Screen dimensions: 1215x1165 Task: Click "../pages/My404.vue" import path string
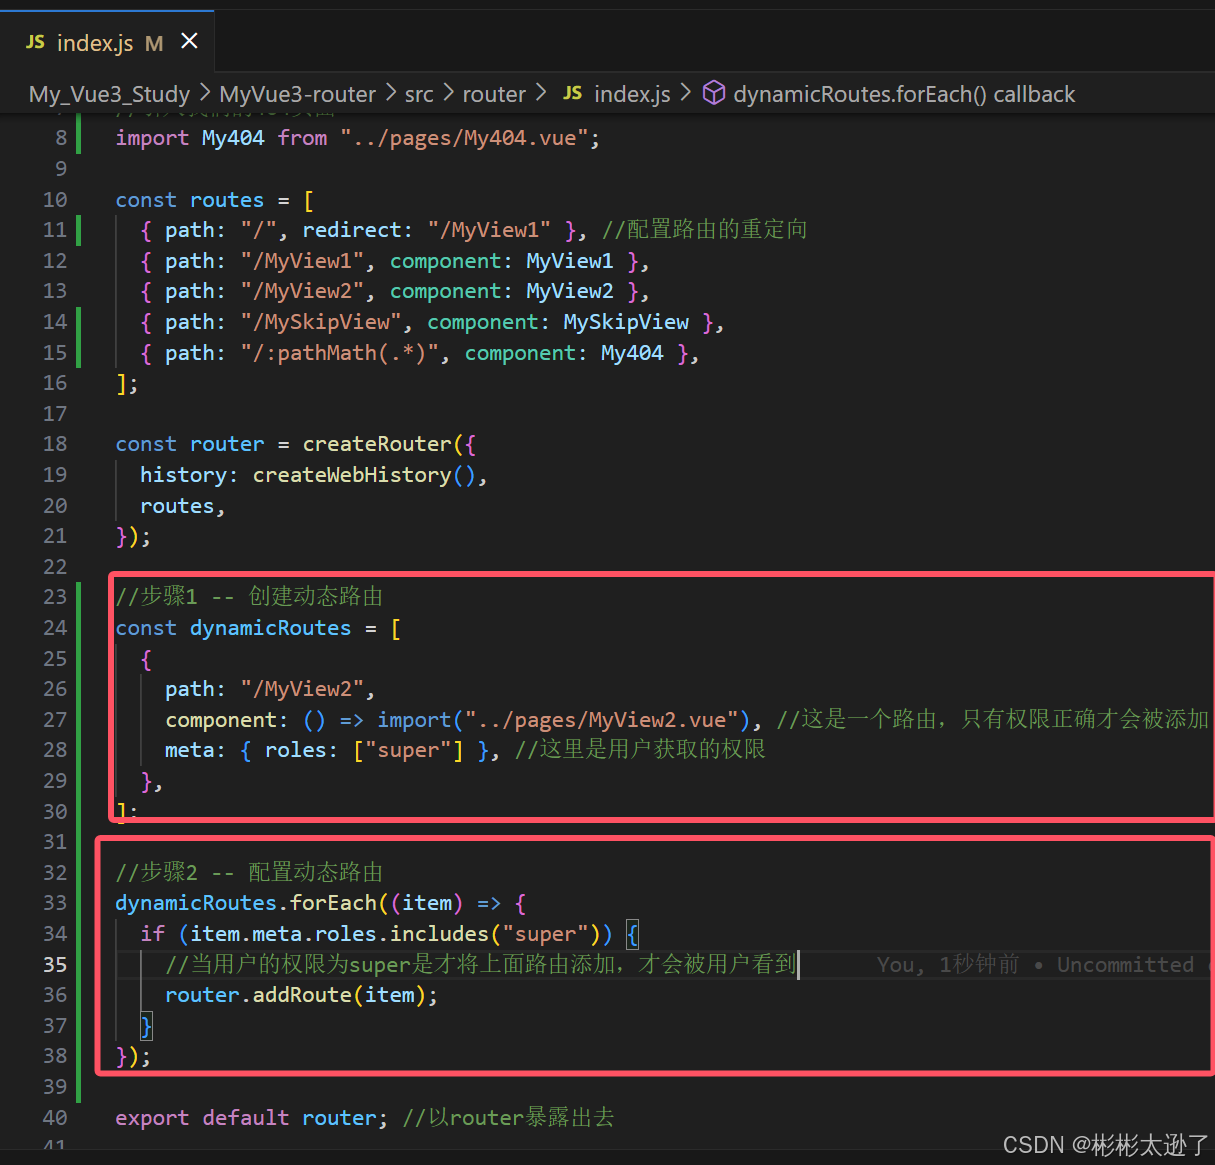[x=464, y=138]
